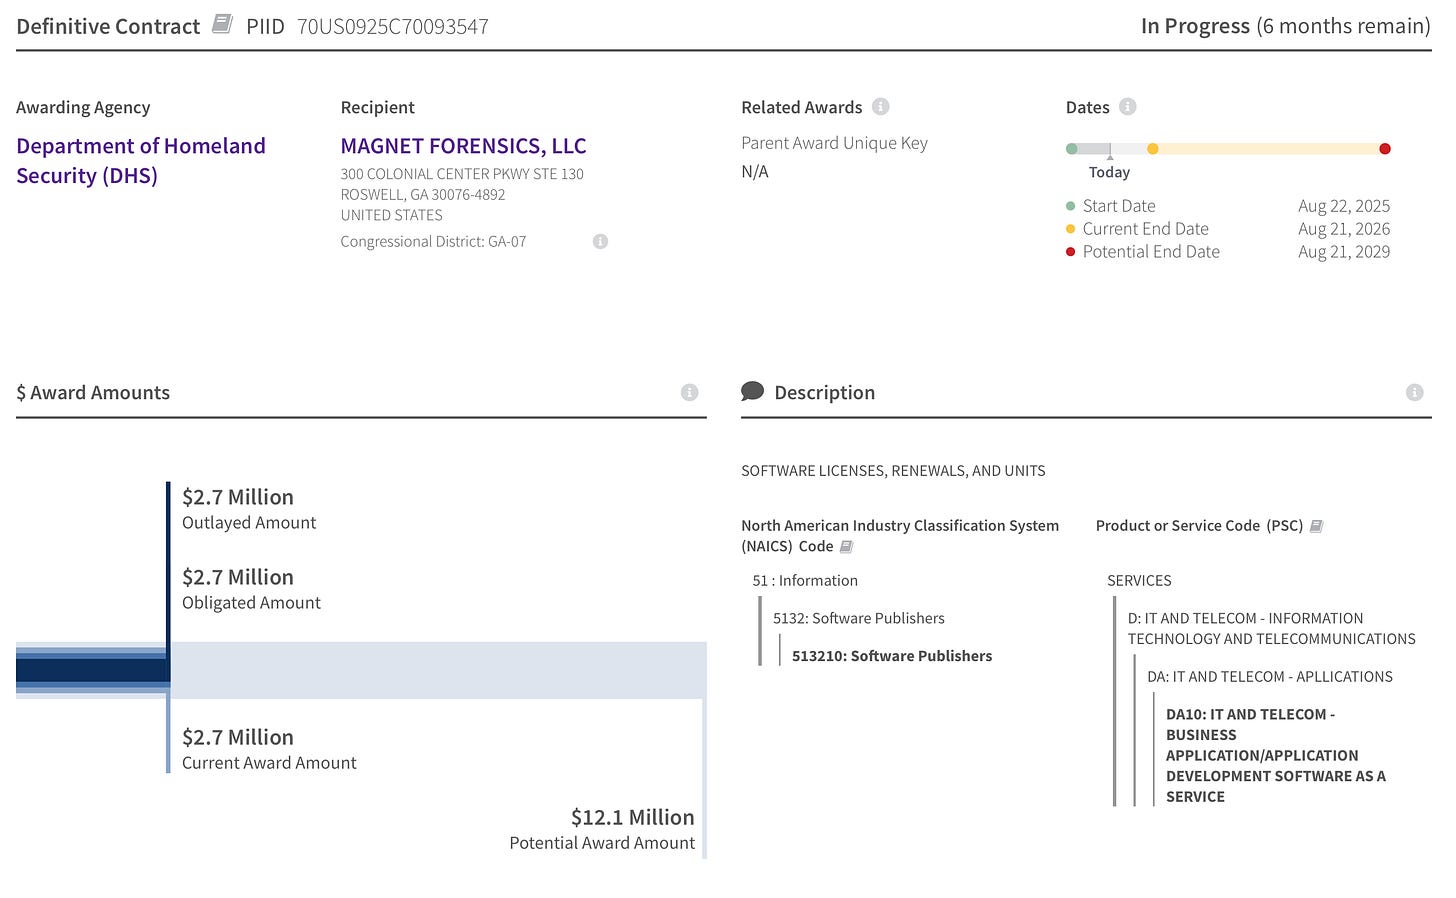This screenshot has width=1456, height=898.
Task: Click the dark obligated amount bar
Action: pos(93,670)
